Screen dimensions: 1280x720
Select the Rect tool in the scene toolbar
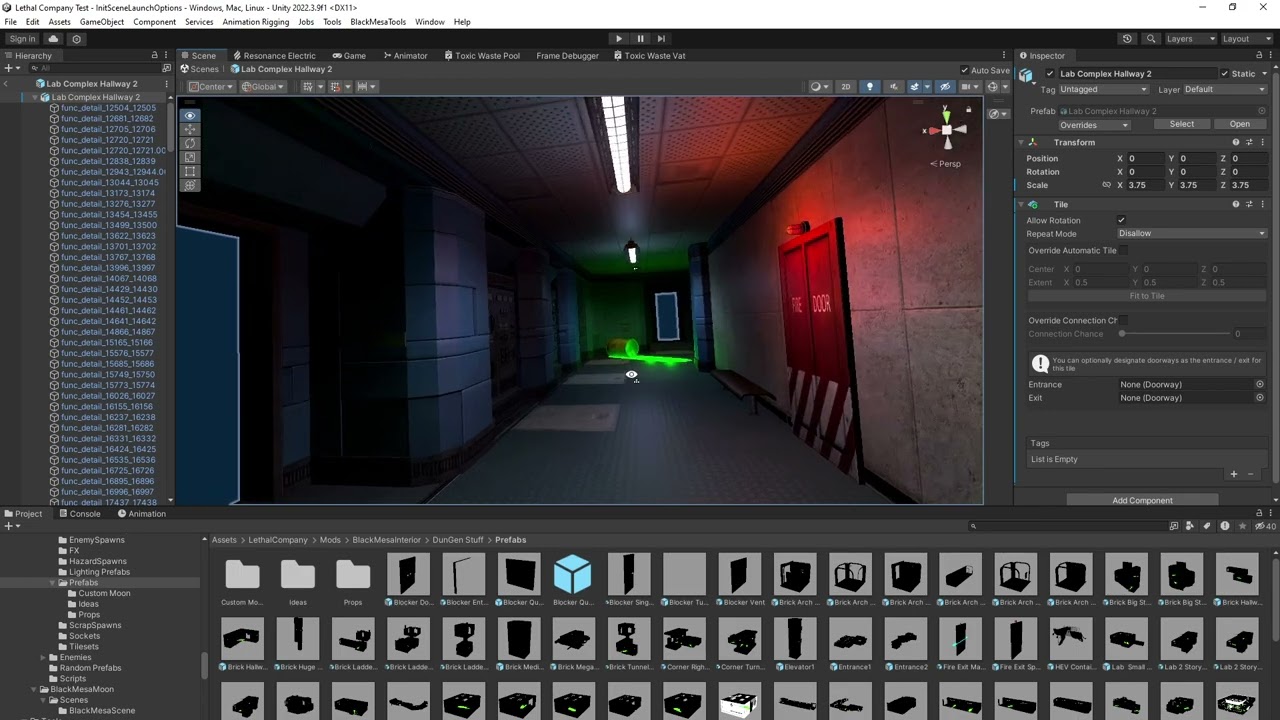click(190, 172)
